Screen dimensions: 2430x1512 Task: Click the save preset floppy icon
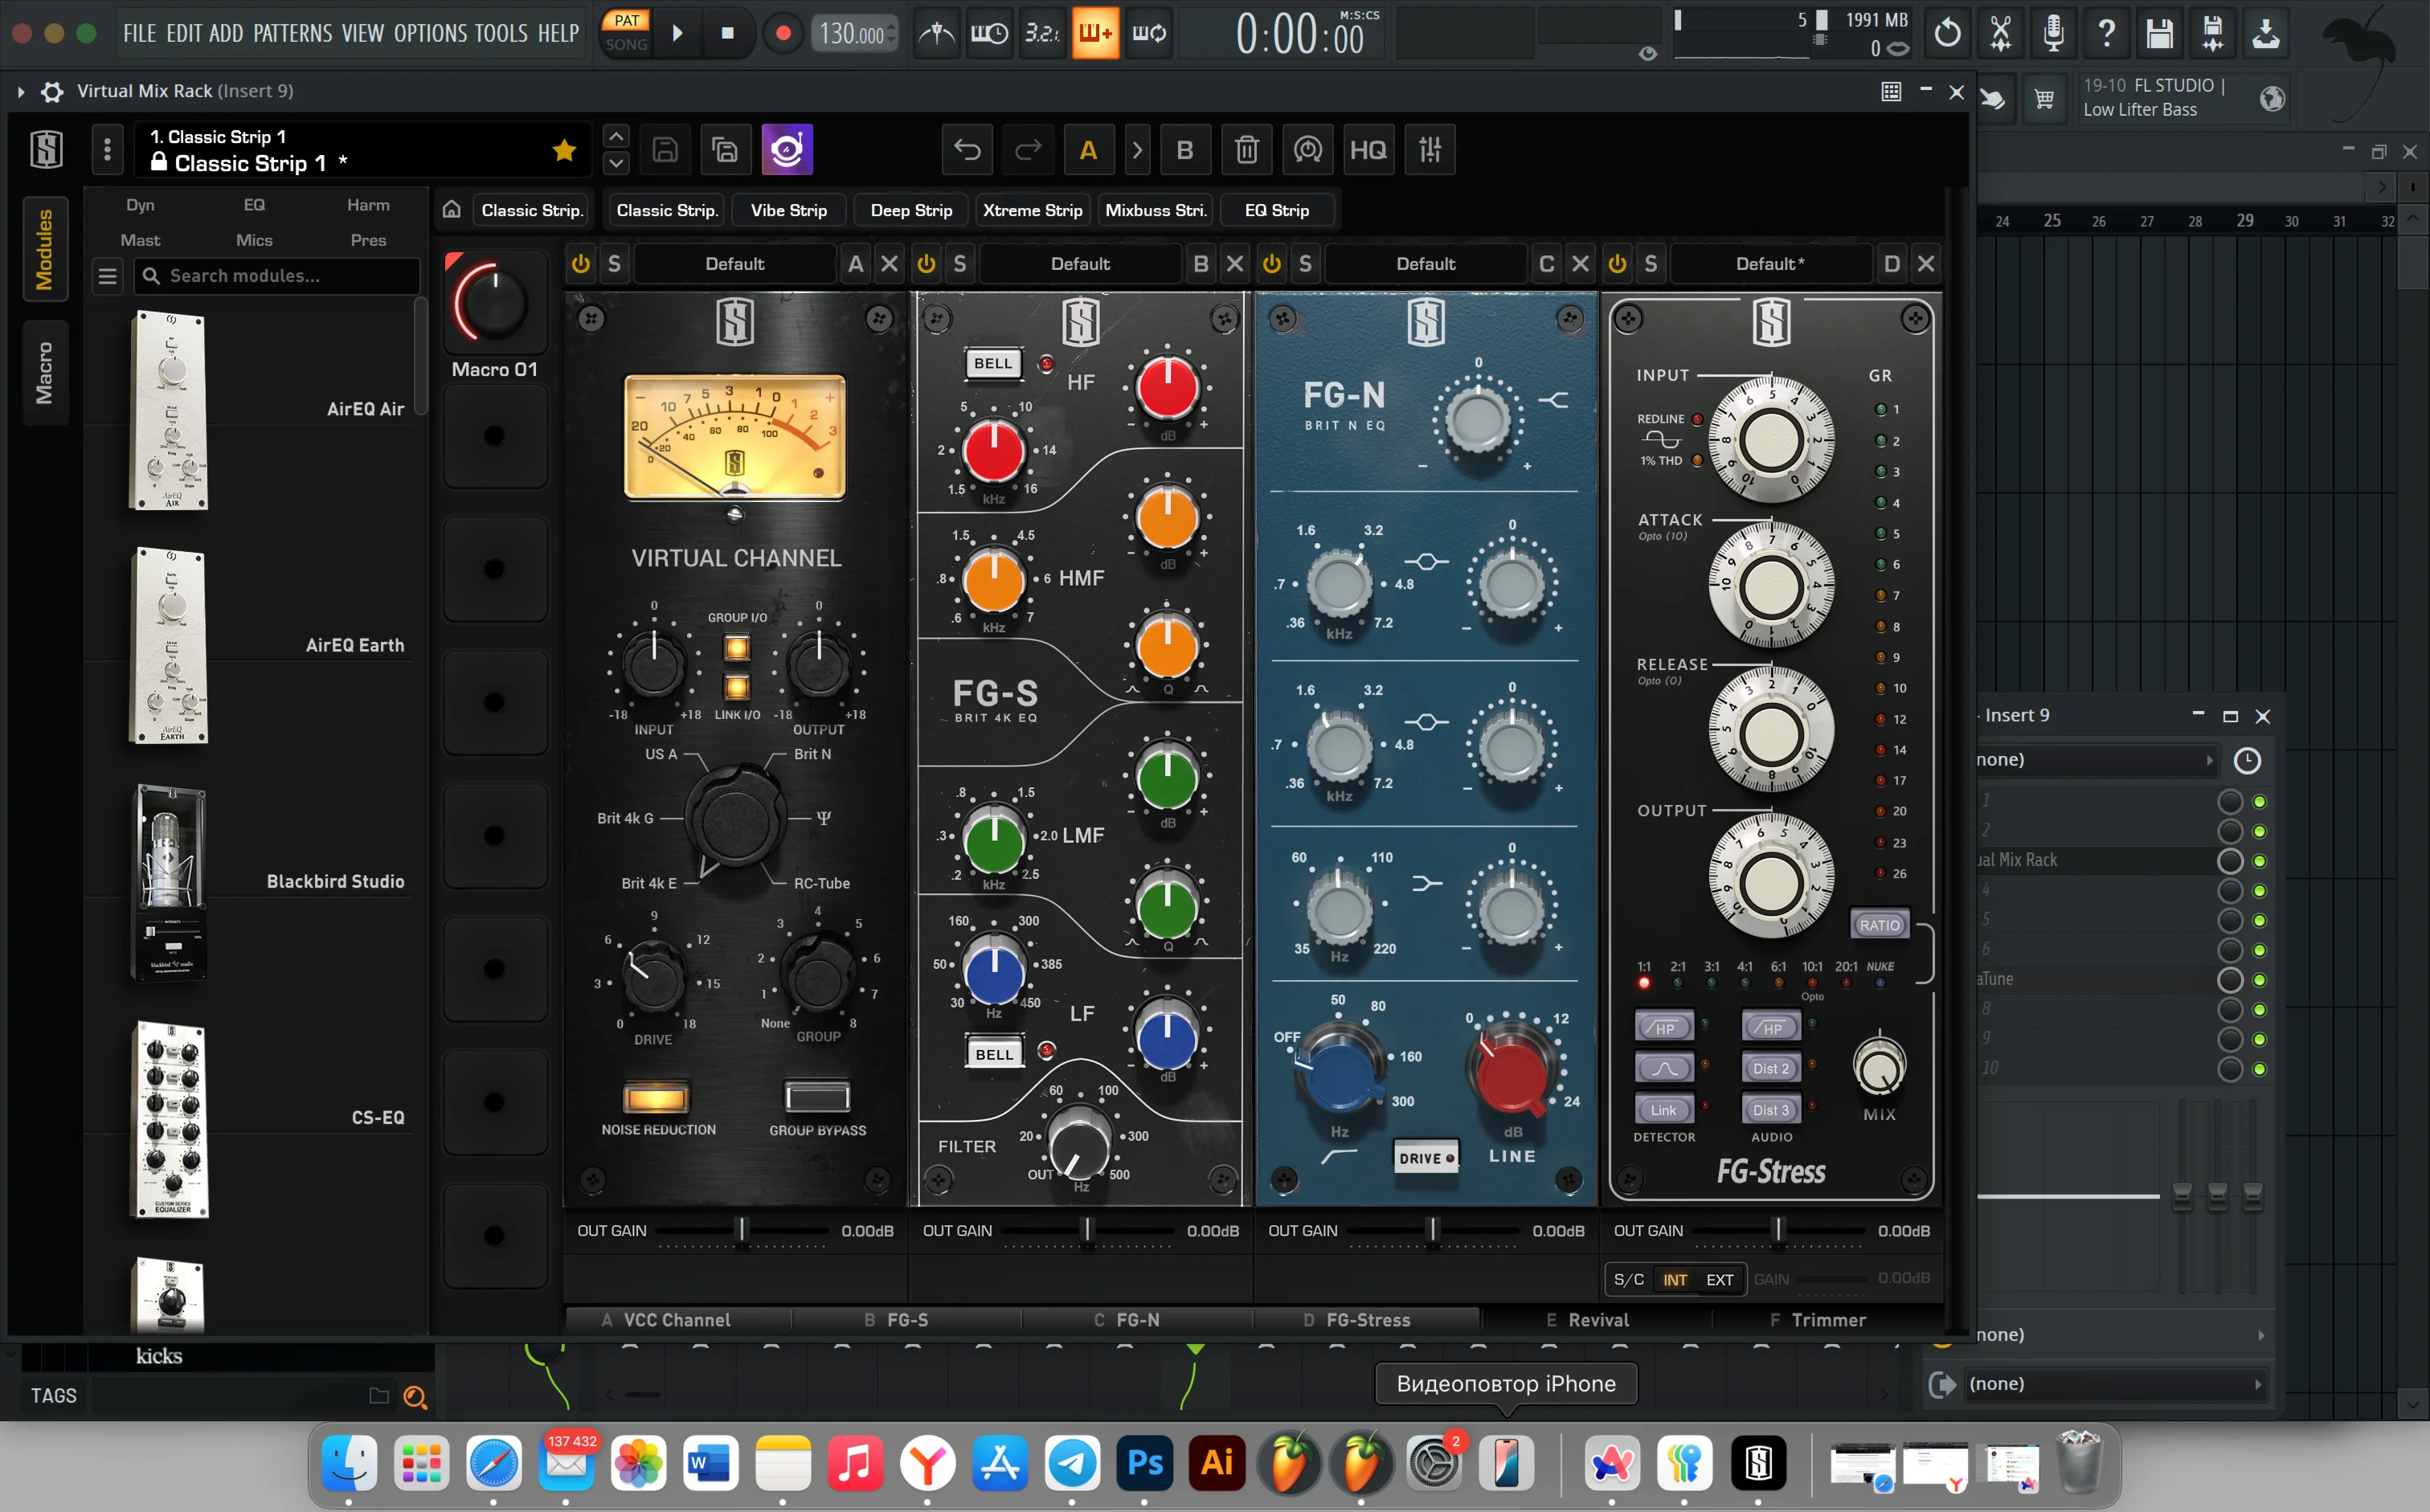point(665,150)
